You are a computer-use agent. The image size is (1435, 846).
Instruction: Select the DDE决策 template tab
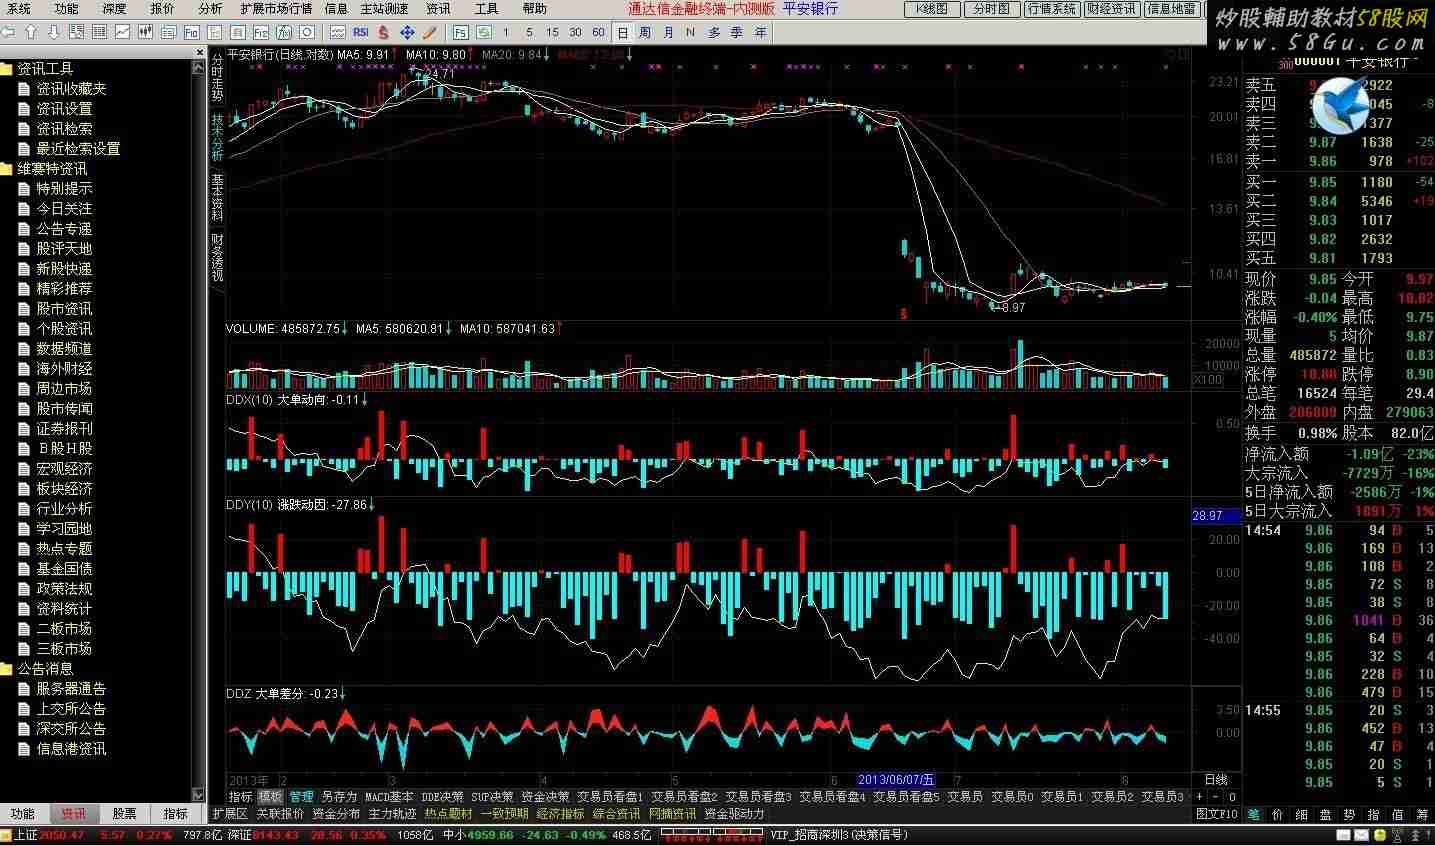[442, 797]
